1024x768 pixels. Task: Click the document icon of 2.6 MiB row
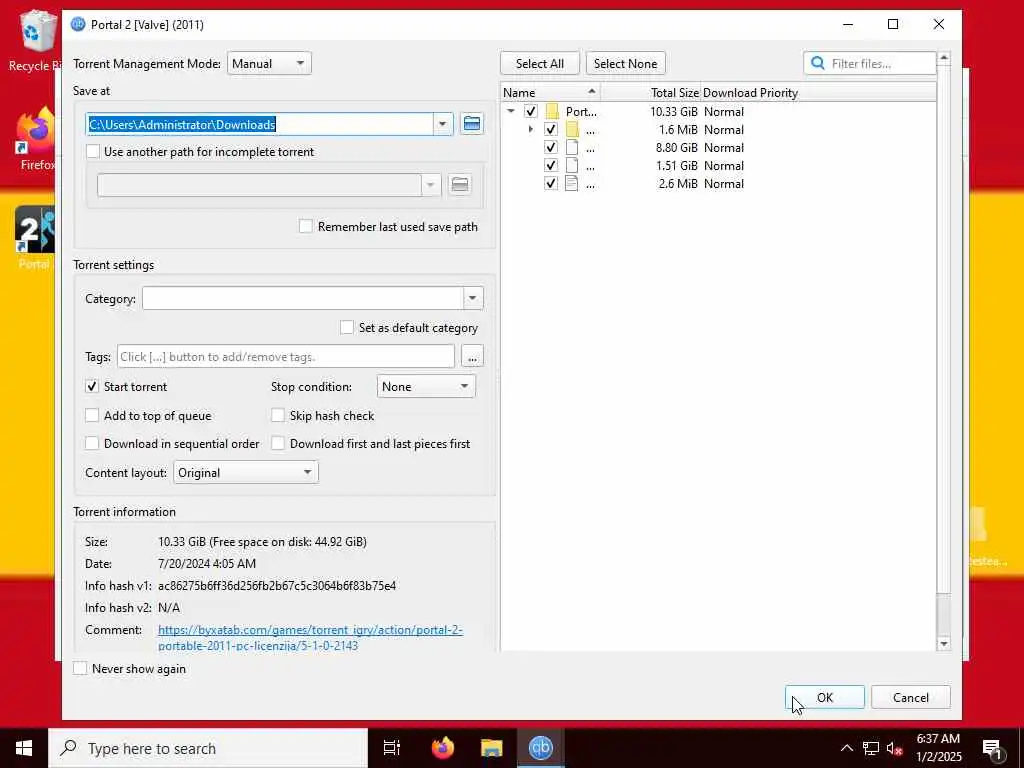click(x=571, y=184)
